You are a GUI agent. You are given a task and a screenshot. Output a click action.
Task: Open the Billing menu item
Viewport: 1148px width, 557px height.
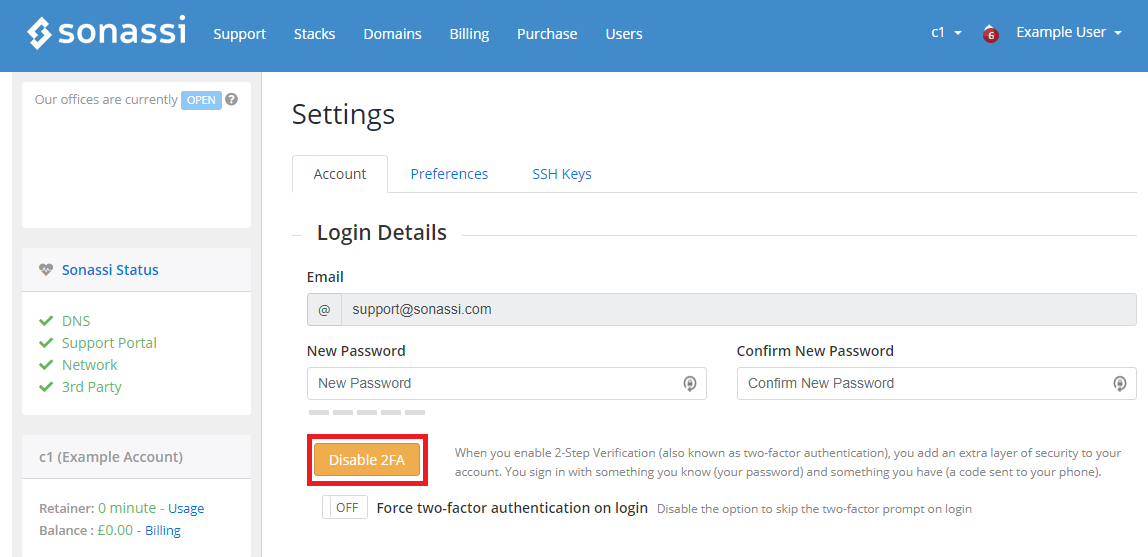(x=469, y=34)
